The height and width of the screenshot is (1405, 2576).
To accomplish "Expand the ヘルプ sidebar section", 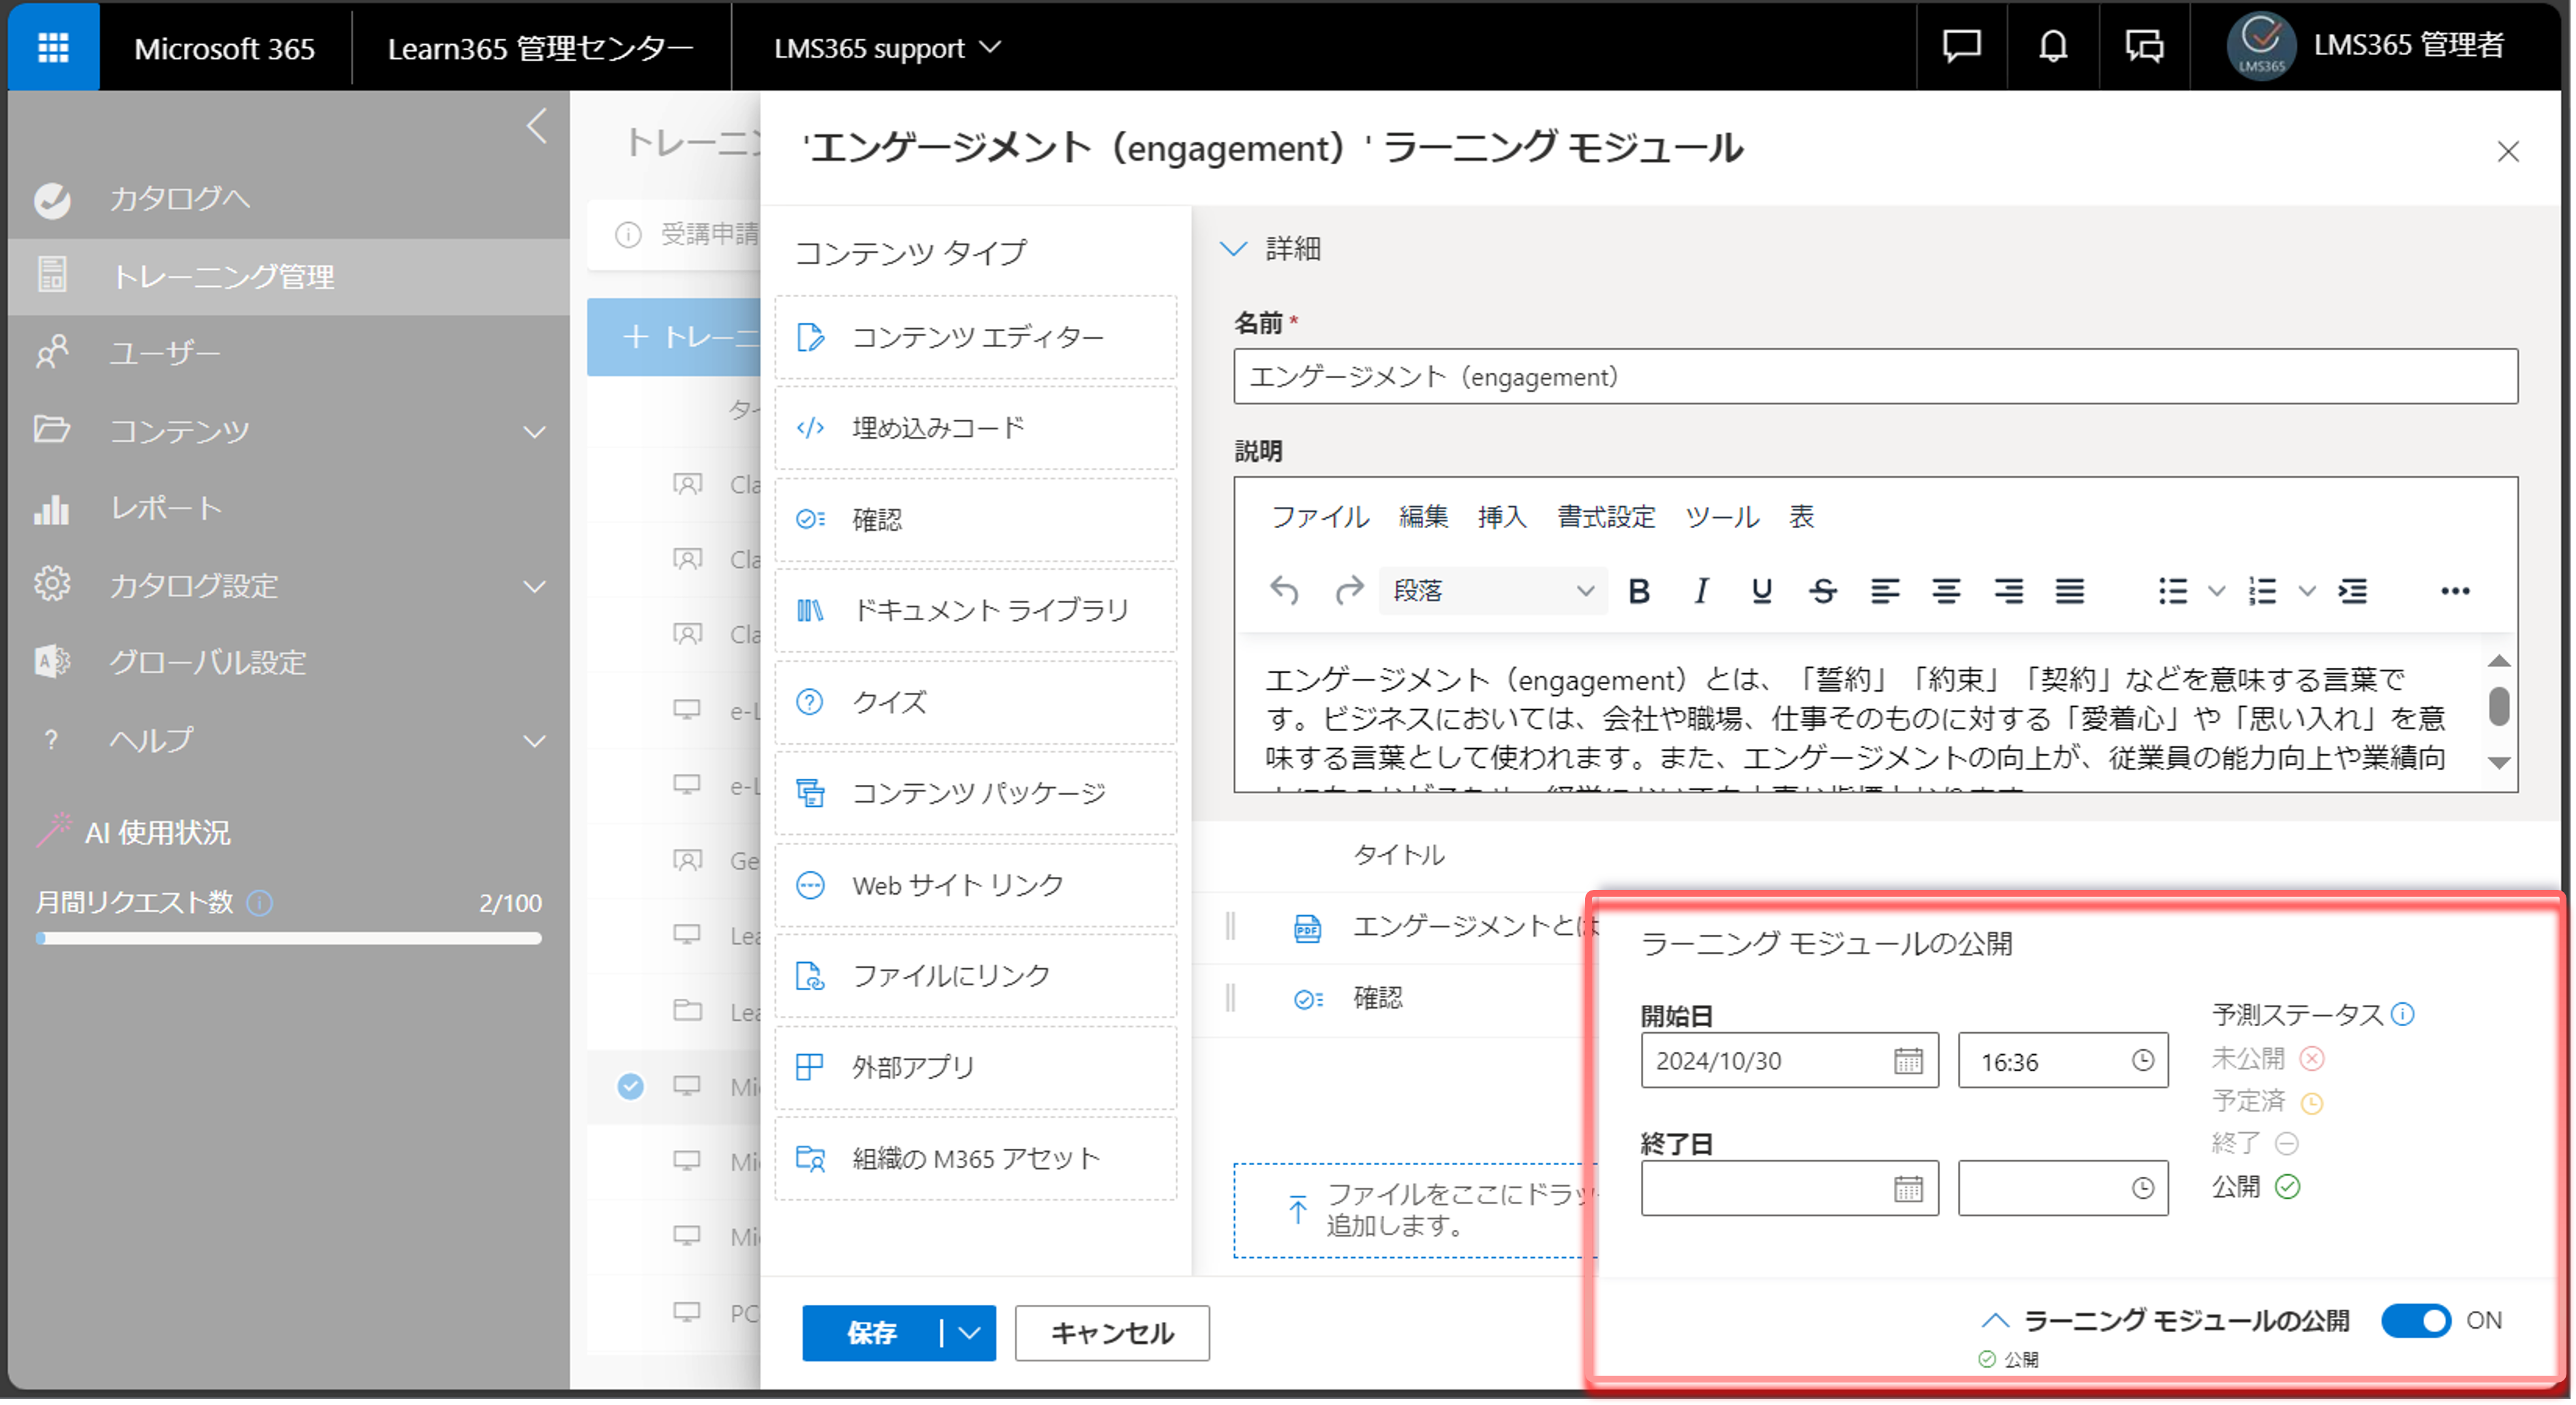I will tap(535, 742).
